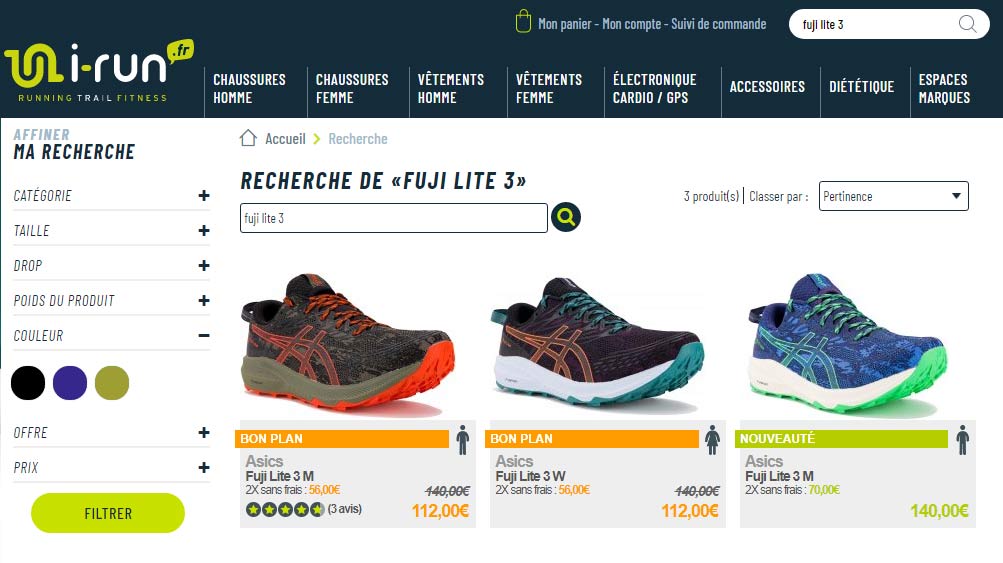Select the purple color swatch
Screen dimensions: 1003x563
click(70, 383)
